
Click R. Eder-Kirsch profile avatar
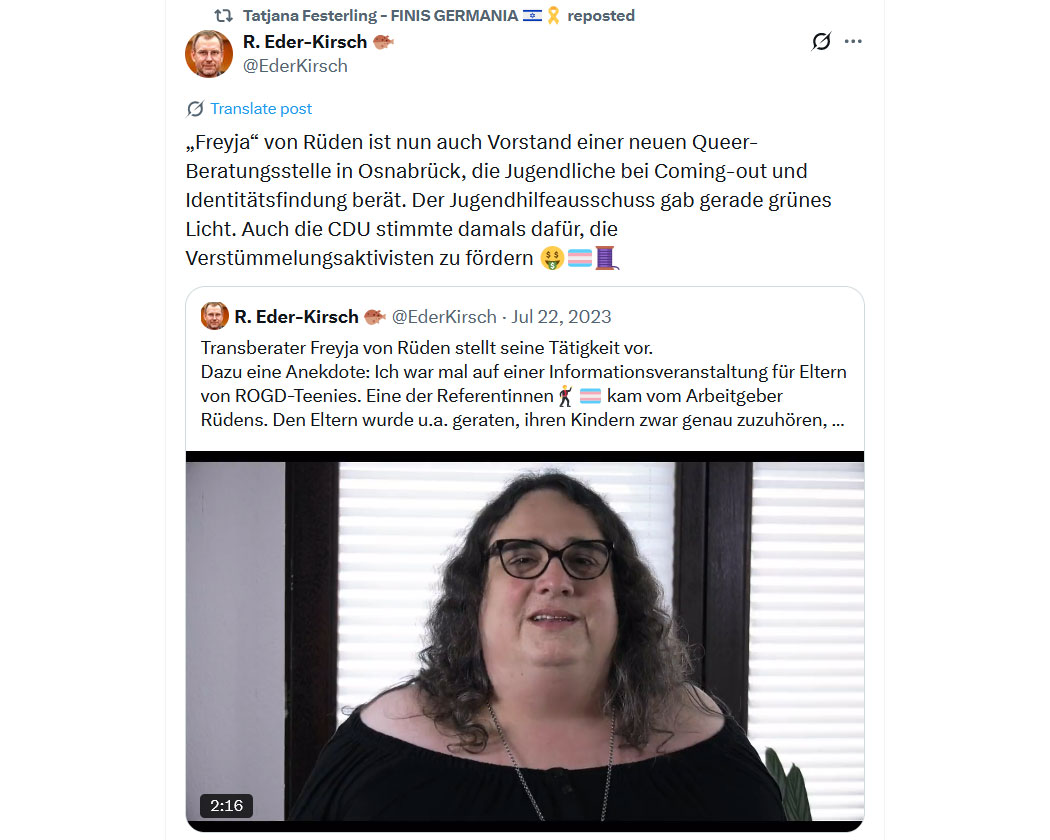[209, 54]
